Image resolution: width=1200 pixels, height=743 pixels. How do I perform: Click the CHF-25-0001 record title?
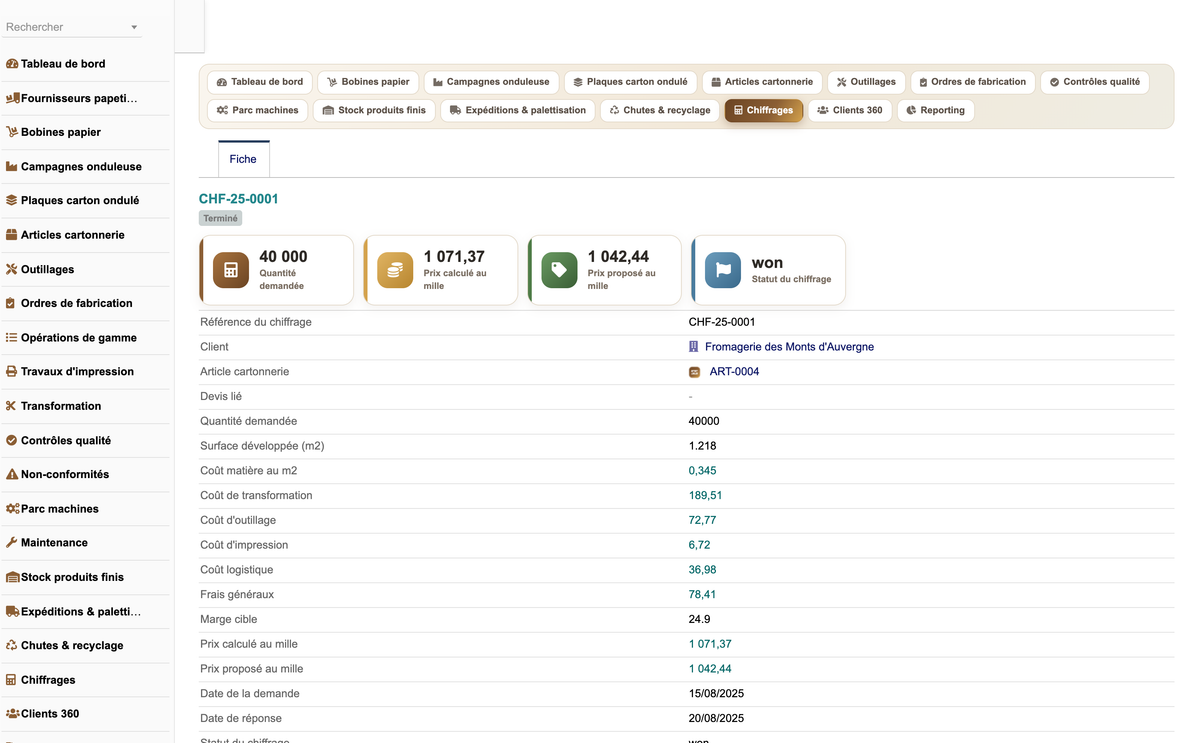tap(239, 199)
